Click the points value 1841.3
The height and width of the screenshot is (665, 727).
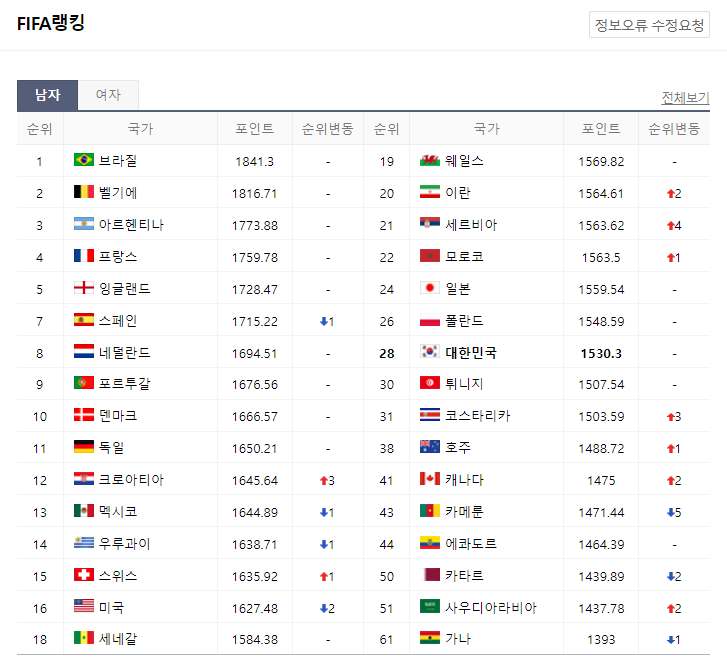[255, 161]
